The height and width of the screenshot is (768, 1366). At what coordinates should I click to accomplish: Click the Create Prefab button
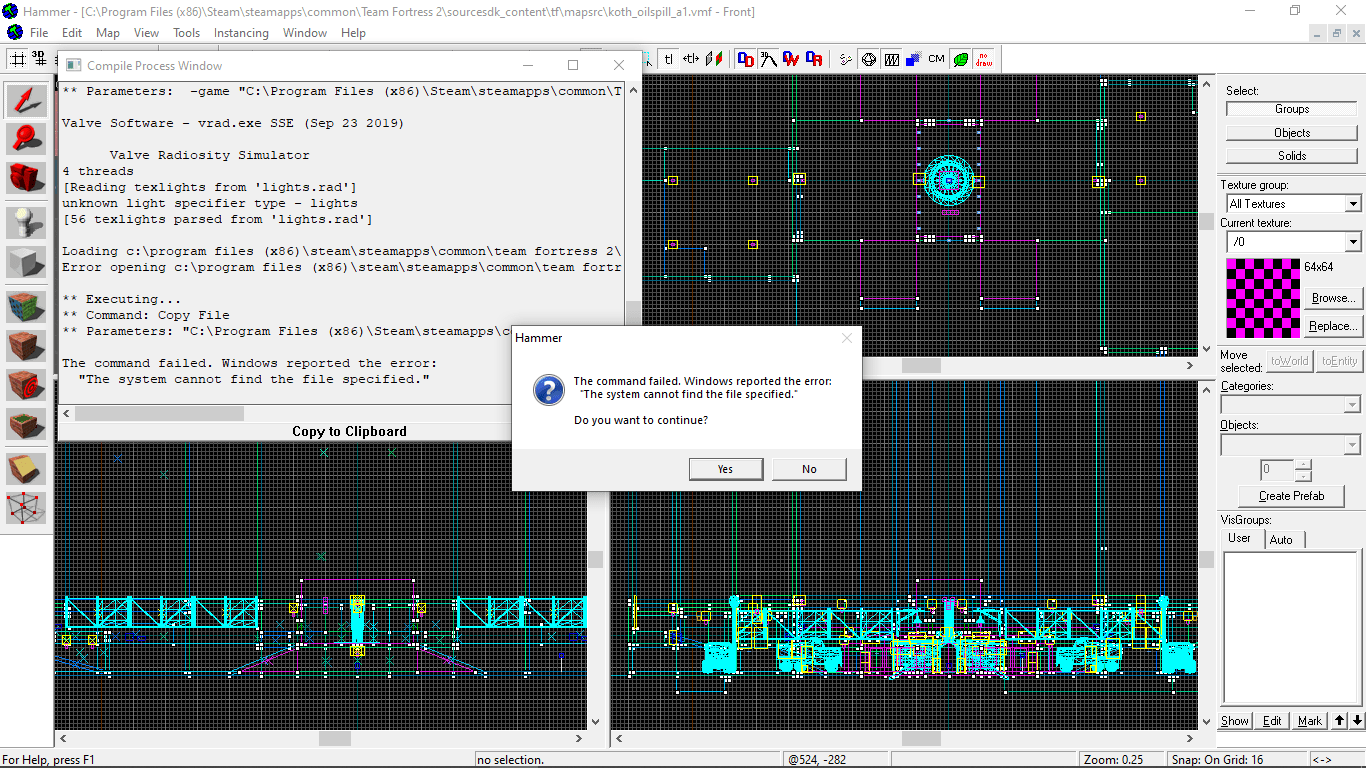[1291, 496]
